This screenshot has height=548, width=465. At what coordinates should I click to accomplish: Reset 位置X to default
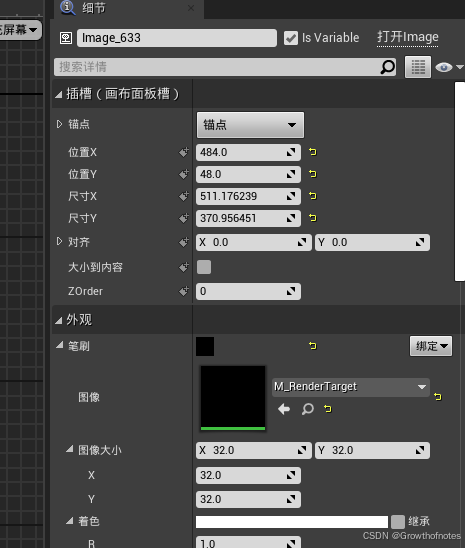coord(313,152)
